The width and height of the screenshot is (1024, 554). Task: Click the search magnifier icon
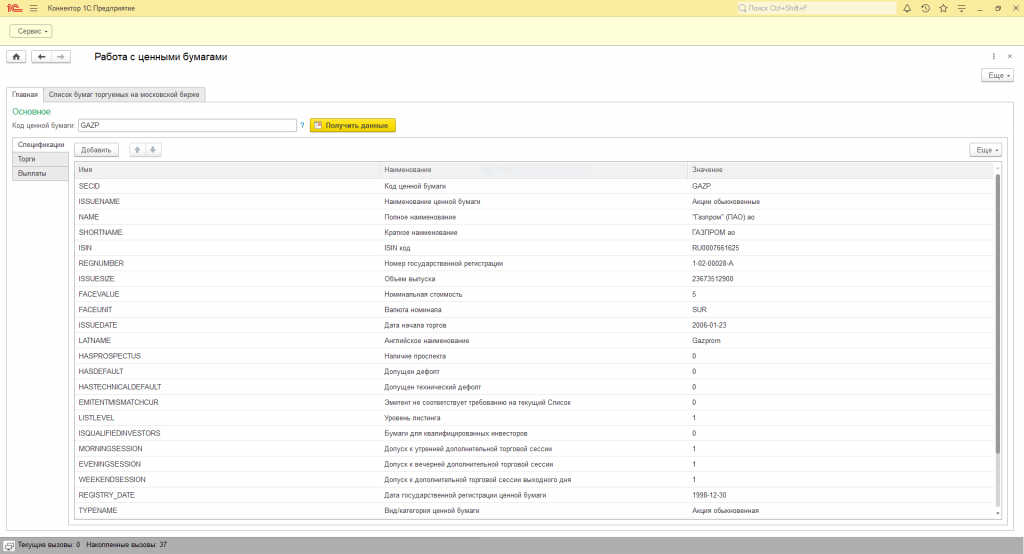coord(743,8)
